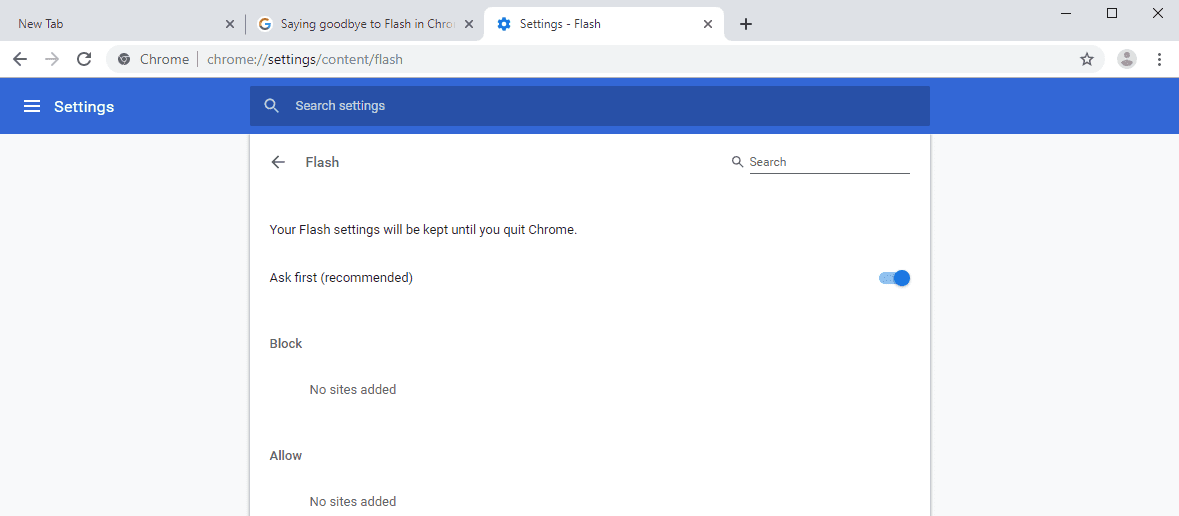Screen dimensions: 1179x516
Task: Open a new tab with plus button
Action: pyautogui.click(x=745, y=24)
